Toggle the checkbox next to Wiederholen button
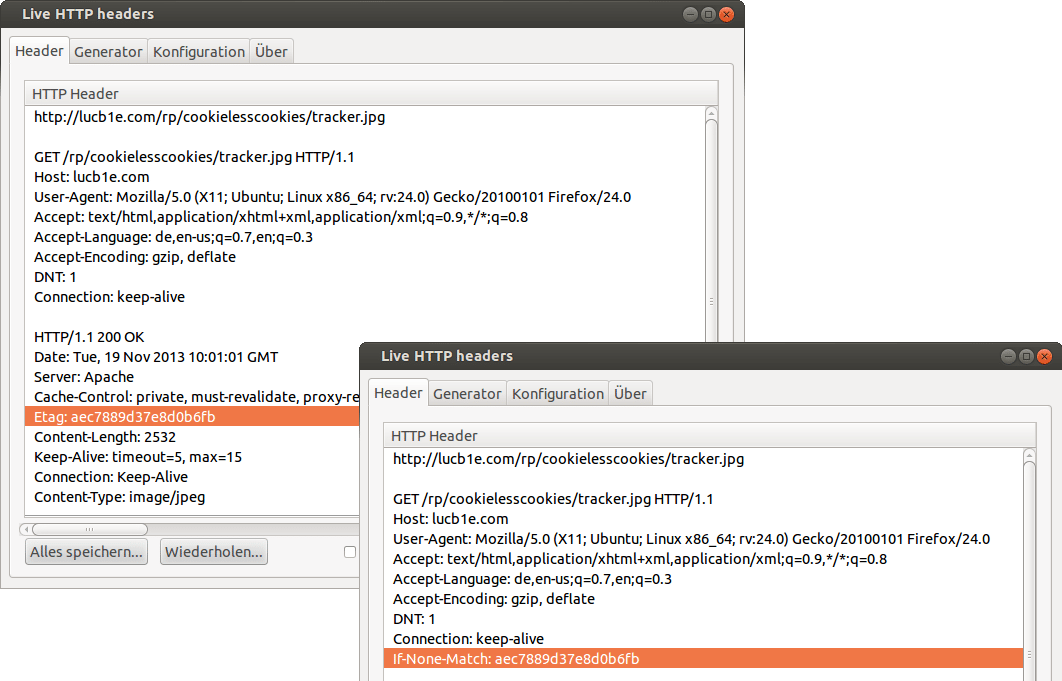 [349, 552]
